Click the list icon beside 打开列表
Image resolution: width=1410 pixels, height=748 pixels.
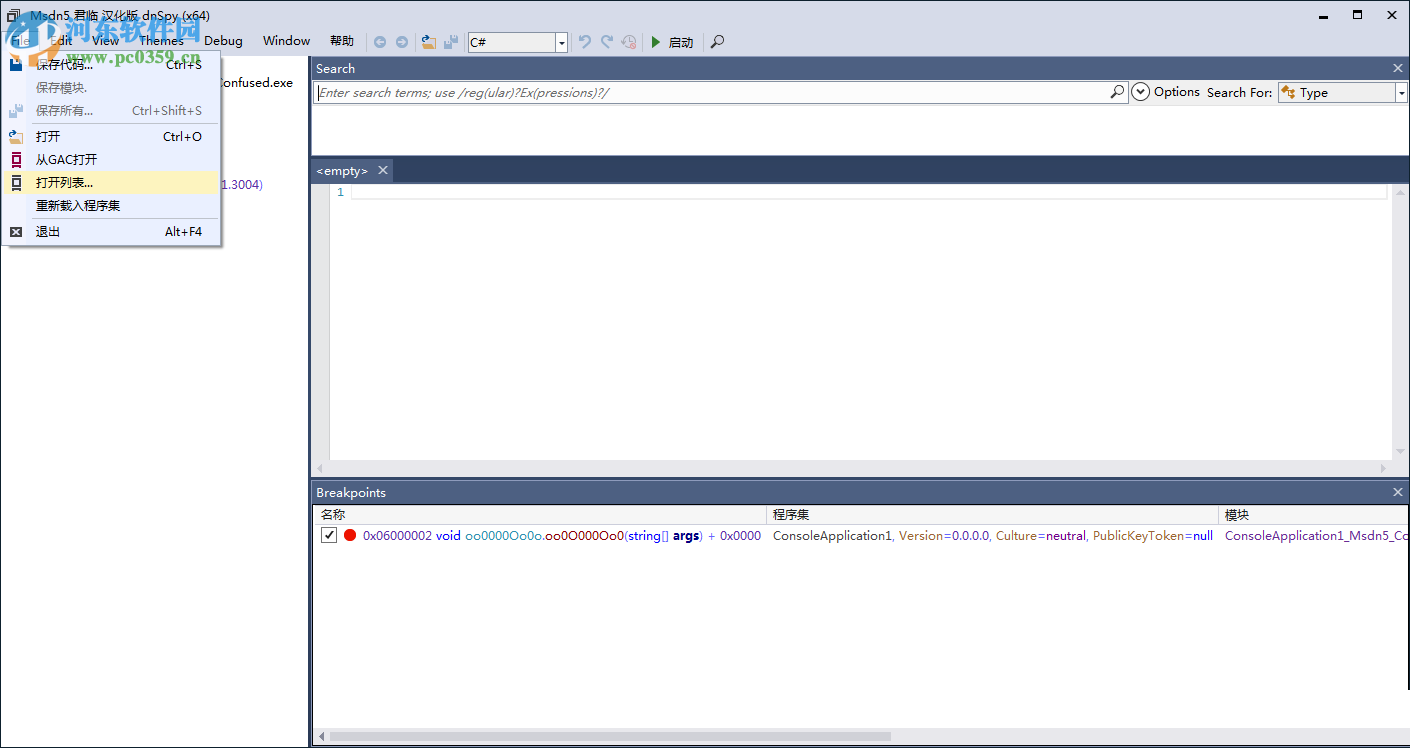point(16,183)
